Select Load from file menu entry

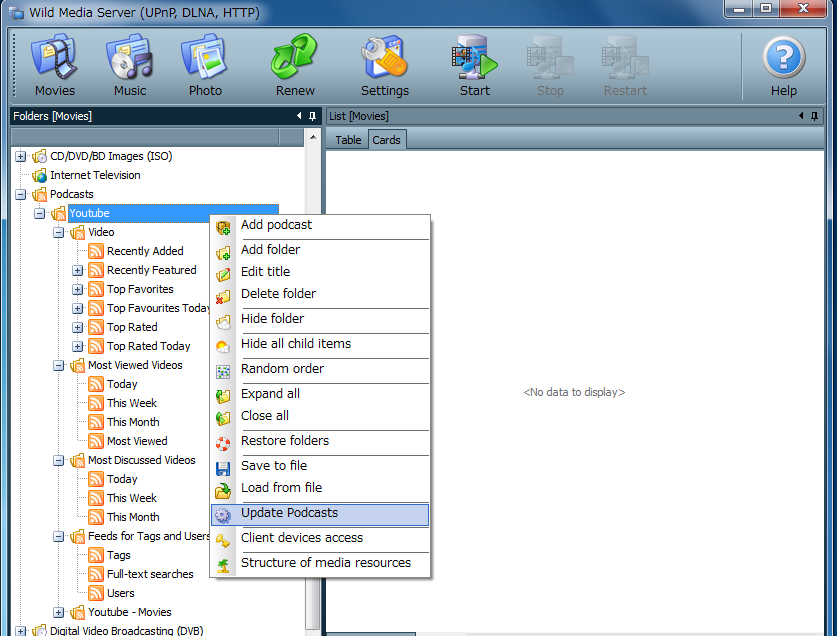coord(320,488)
